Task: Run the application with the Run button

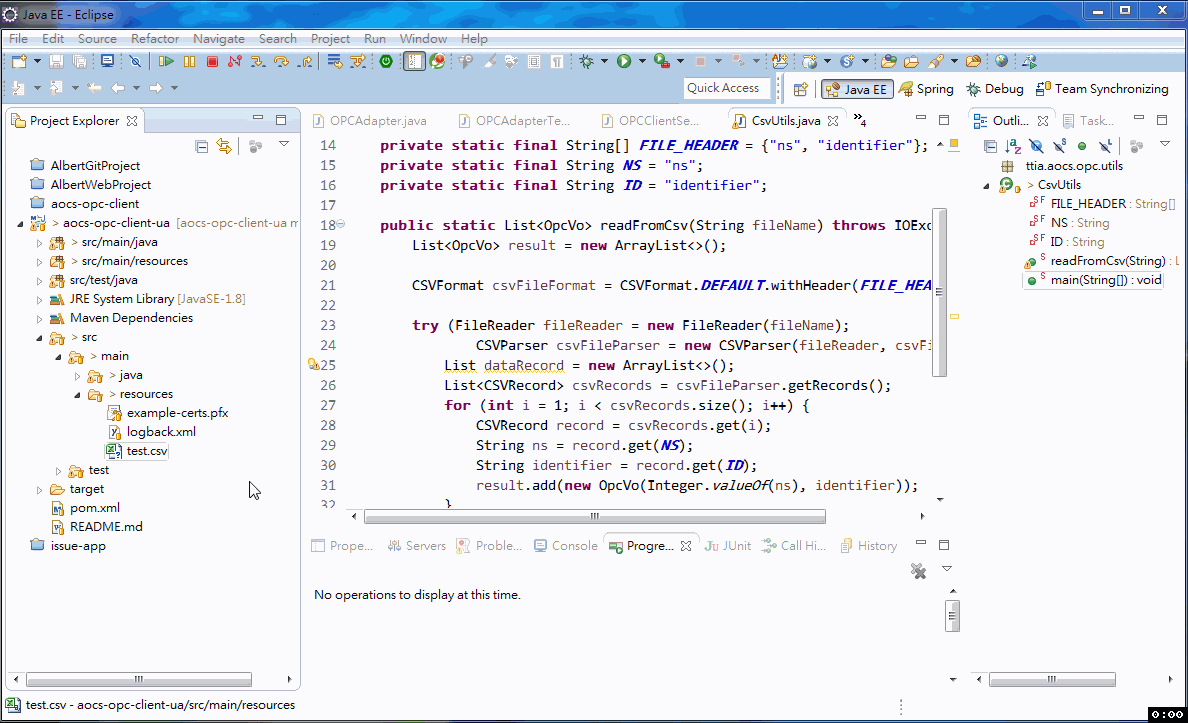Action: click(x=622, y=60)
